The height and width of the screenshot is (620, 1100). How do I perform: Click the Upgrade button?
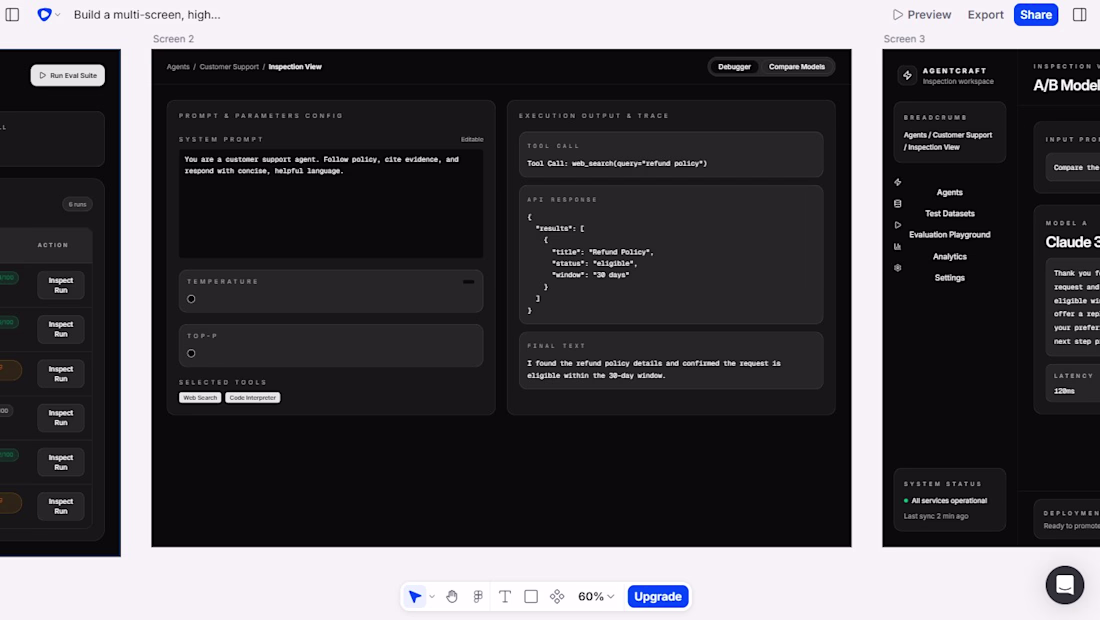(657, 596)
